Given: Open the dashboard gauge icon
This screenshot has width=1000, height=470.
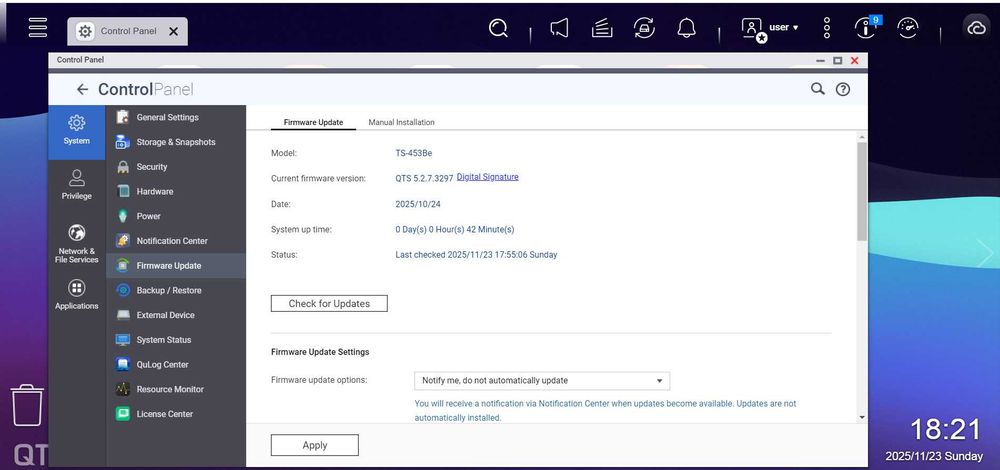Looking at the screenshot, I should pyautogui.click(x=908, y=28).
